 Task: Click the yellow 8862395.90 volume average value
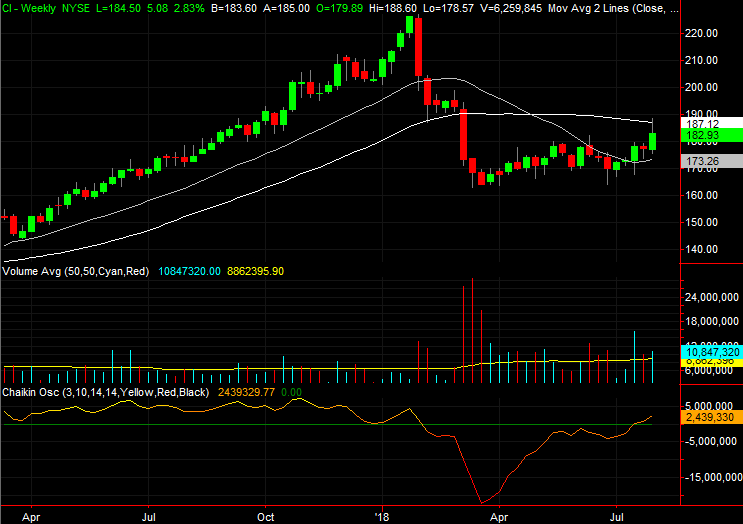(255, 271)
